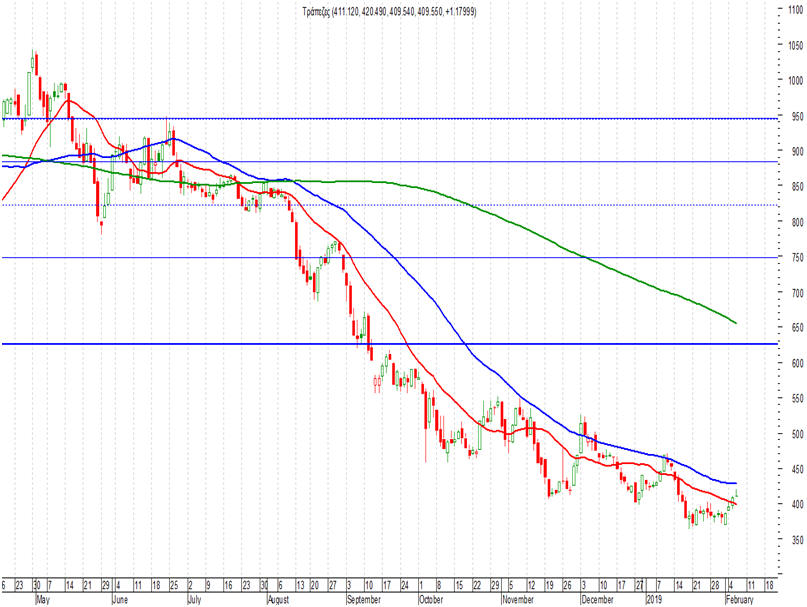Image resolution: width=807 pixels, height=607 pixels.
Task: Select the 450 price axis label
Action: point(797,469)
